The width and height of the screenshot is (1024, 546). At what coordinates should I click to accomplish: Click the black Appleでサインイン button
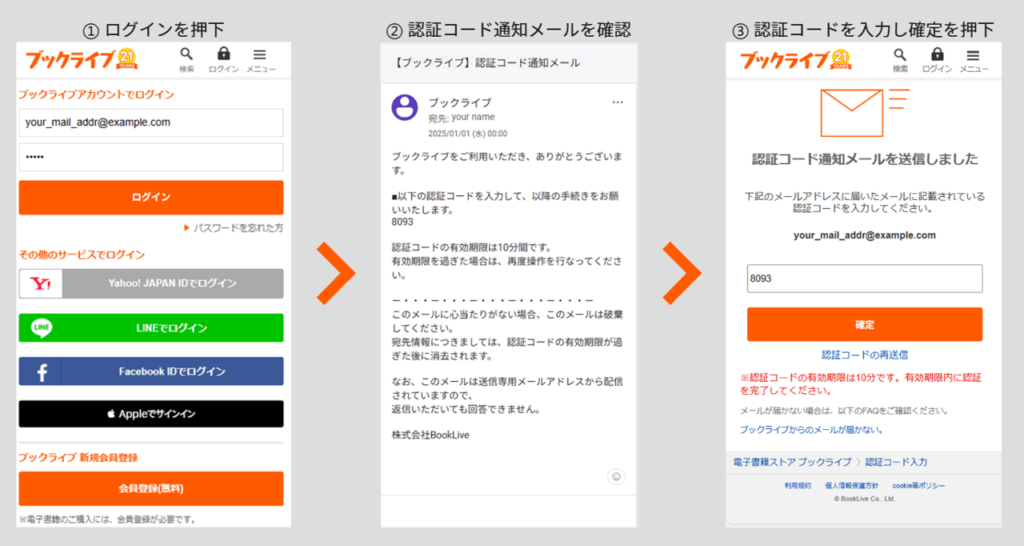[x=151, y=414]
